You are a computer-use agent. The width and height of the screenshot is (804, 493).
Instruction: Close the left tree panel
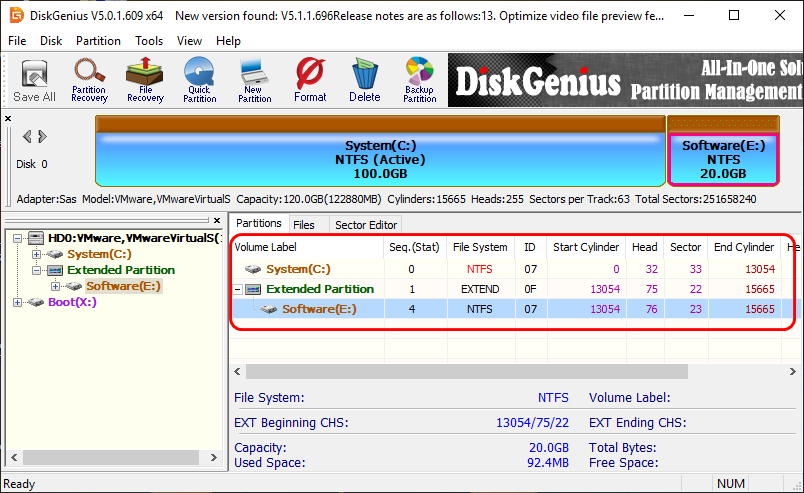tap(217, 221)
